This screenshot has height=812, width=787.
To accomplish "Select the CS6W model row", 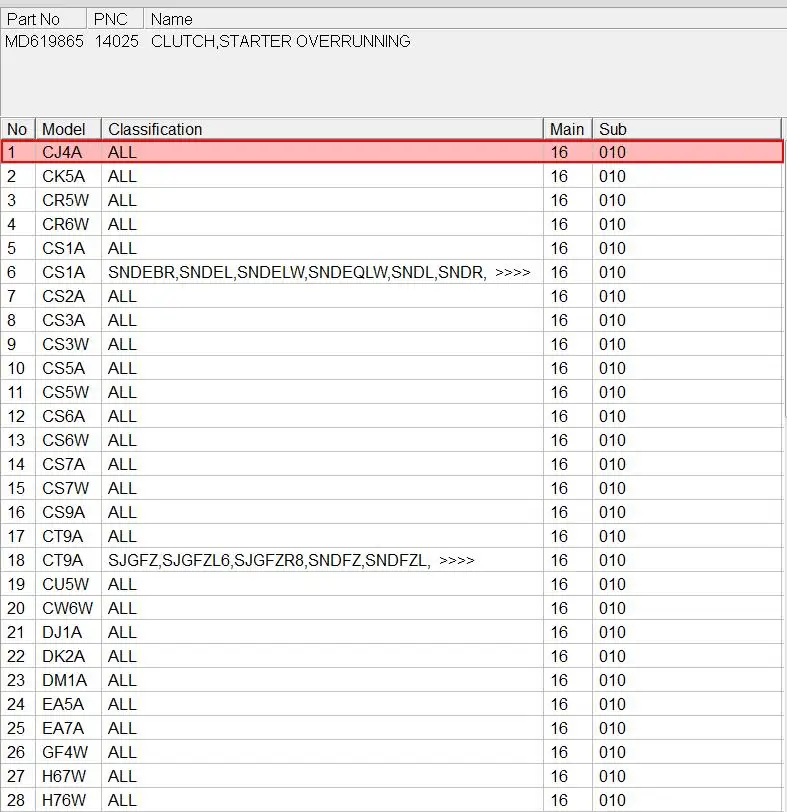I will pos(392,440).
